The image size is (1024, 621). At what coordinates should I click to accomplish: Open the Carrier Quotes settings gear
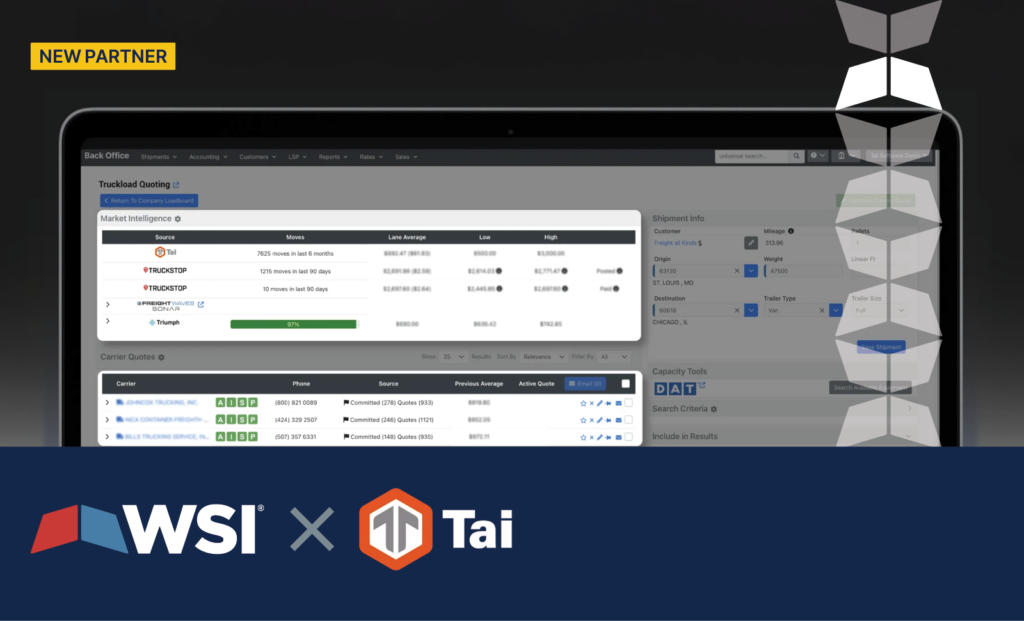(x=161, y=358)
